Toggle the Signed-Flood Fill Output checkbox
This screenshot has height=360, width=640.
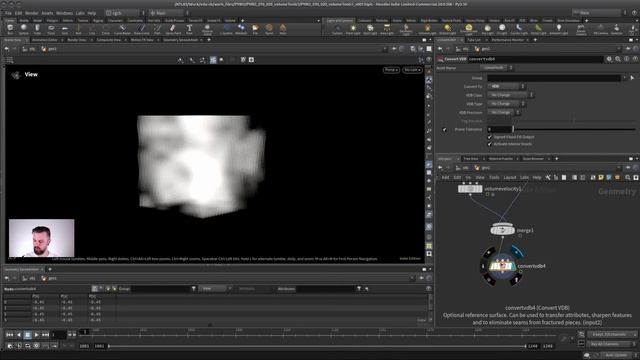pyautogui.click(x=489, y=137)
